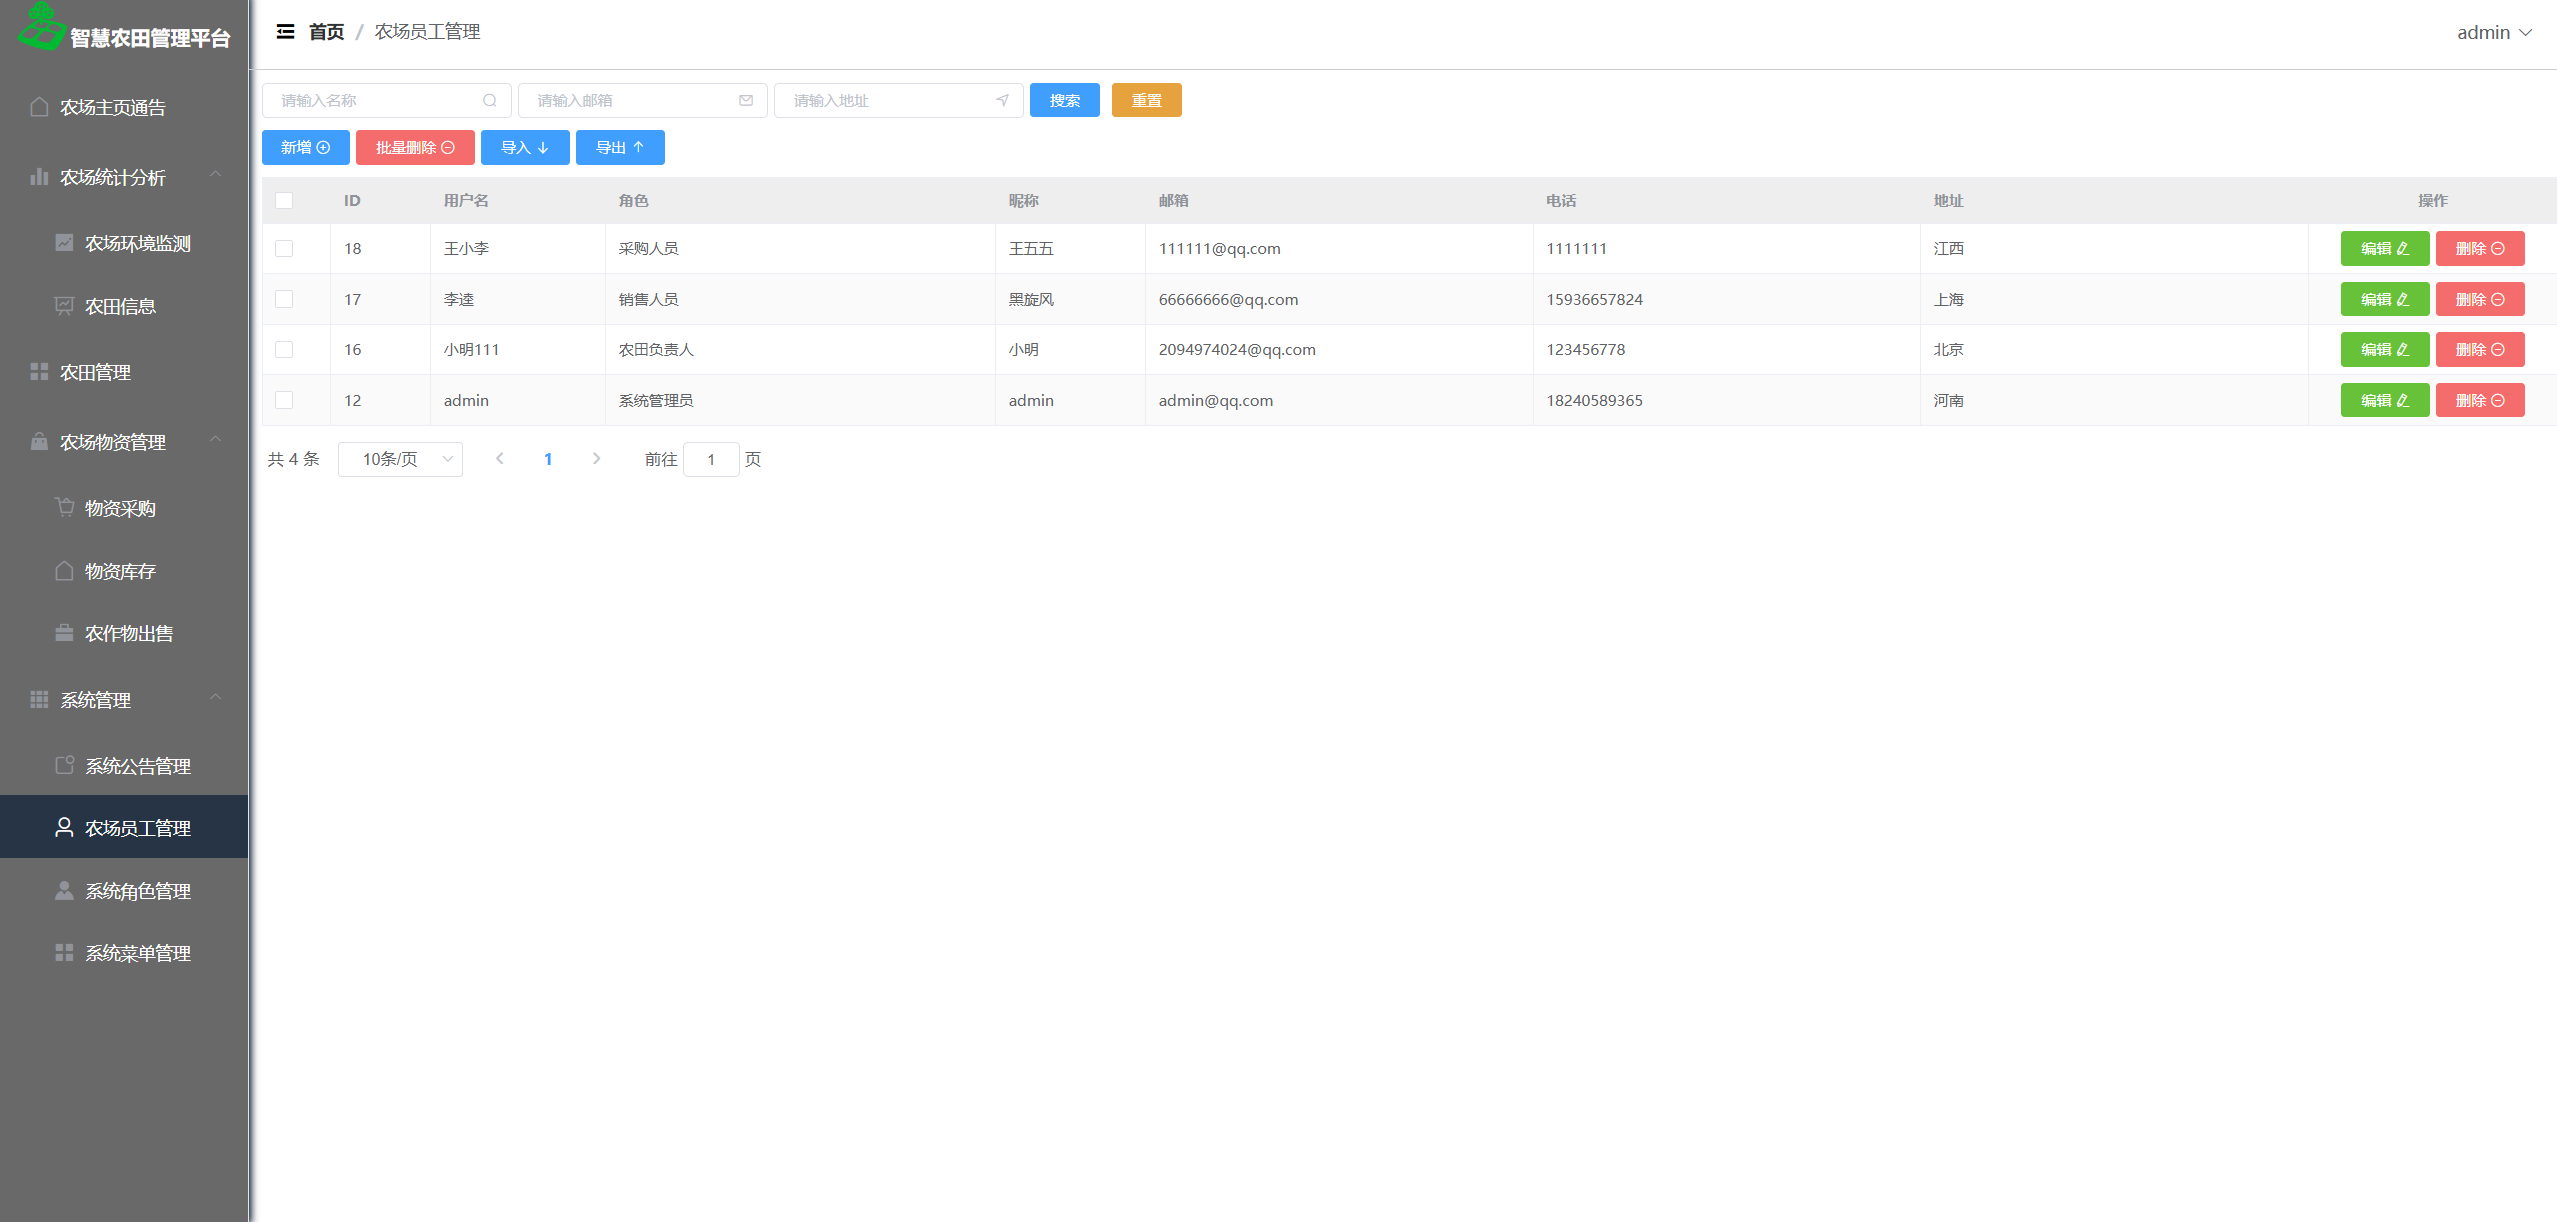Click the sidebar collapse hamburger icon
The image size is (2557, 1222).
pos(285,32)
